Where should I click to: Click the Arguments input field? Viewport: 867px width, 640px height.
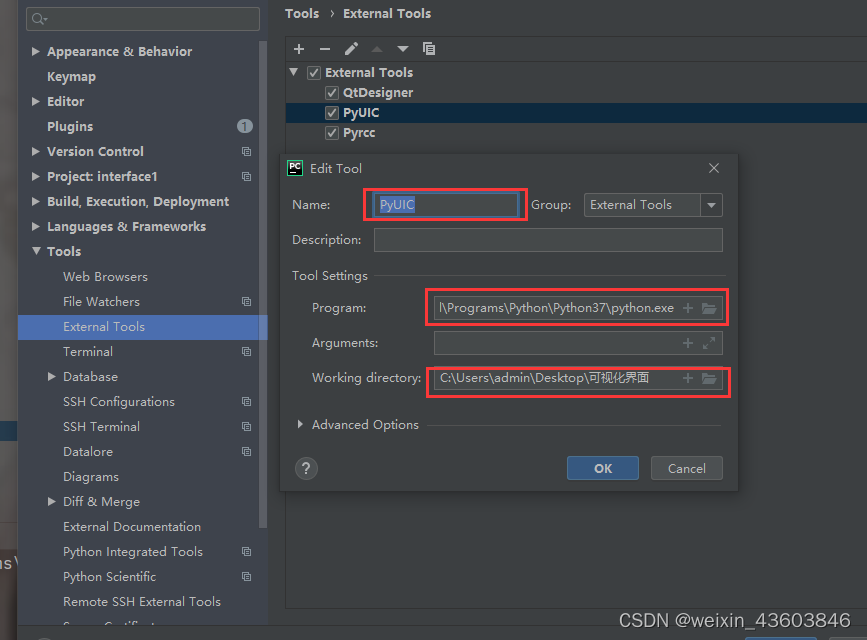pos(578,343)
